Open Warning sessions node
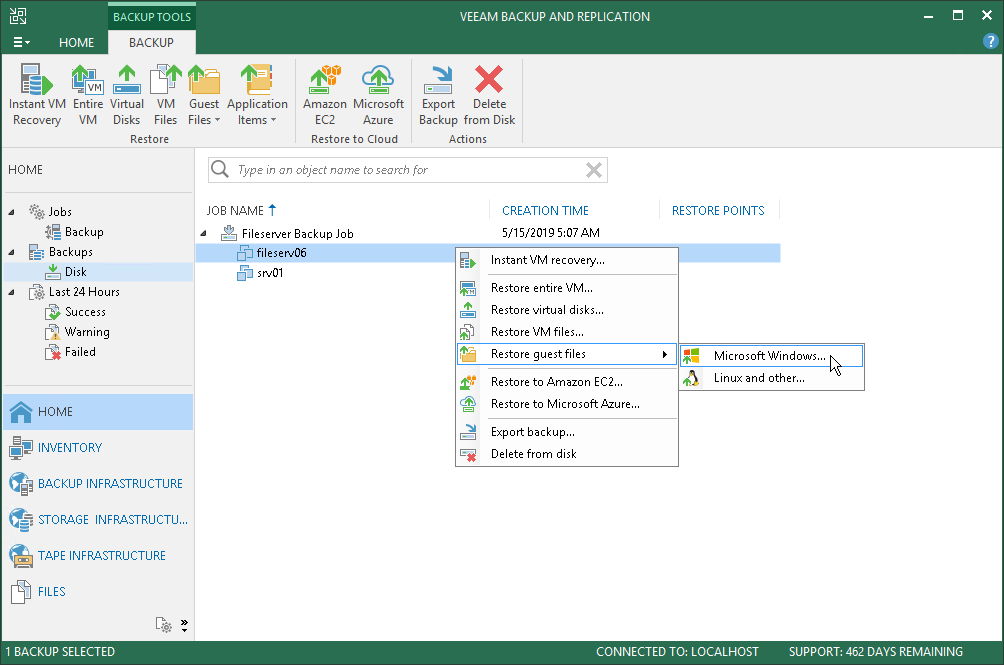 point(77,332)
